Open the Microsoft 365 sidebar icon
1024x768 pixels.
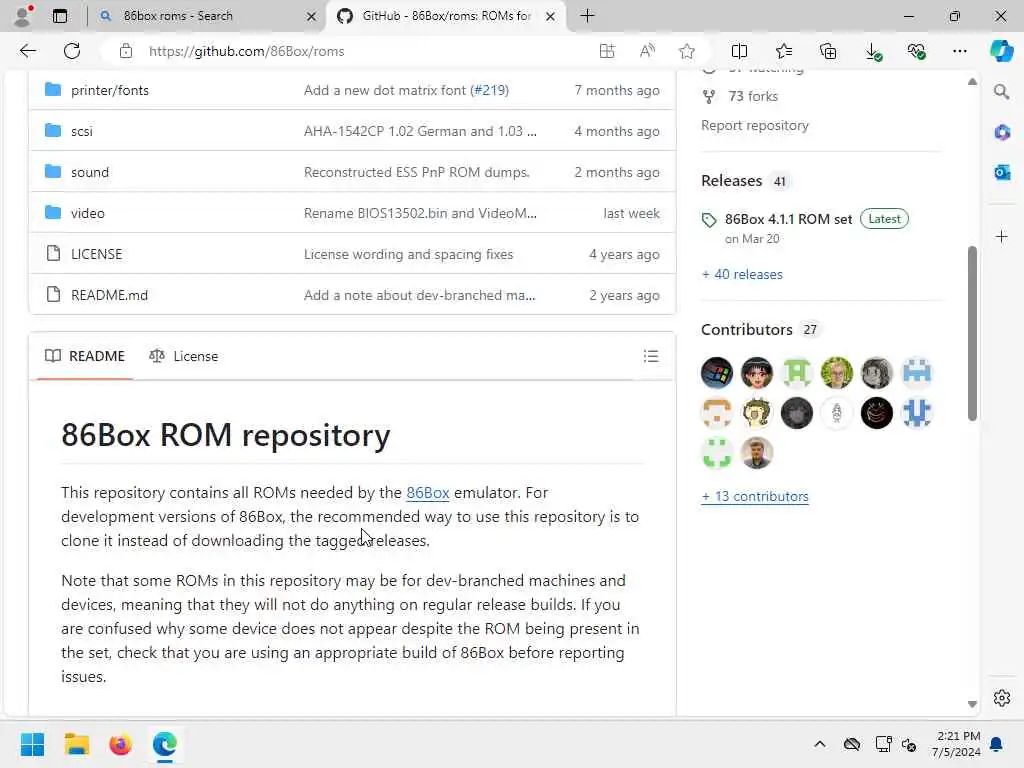point(1002,132)
